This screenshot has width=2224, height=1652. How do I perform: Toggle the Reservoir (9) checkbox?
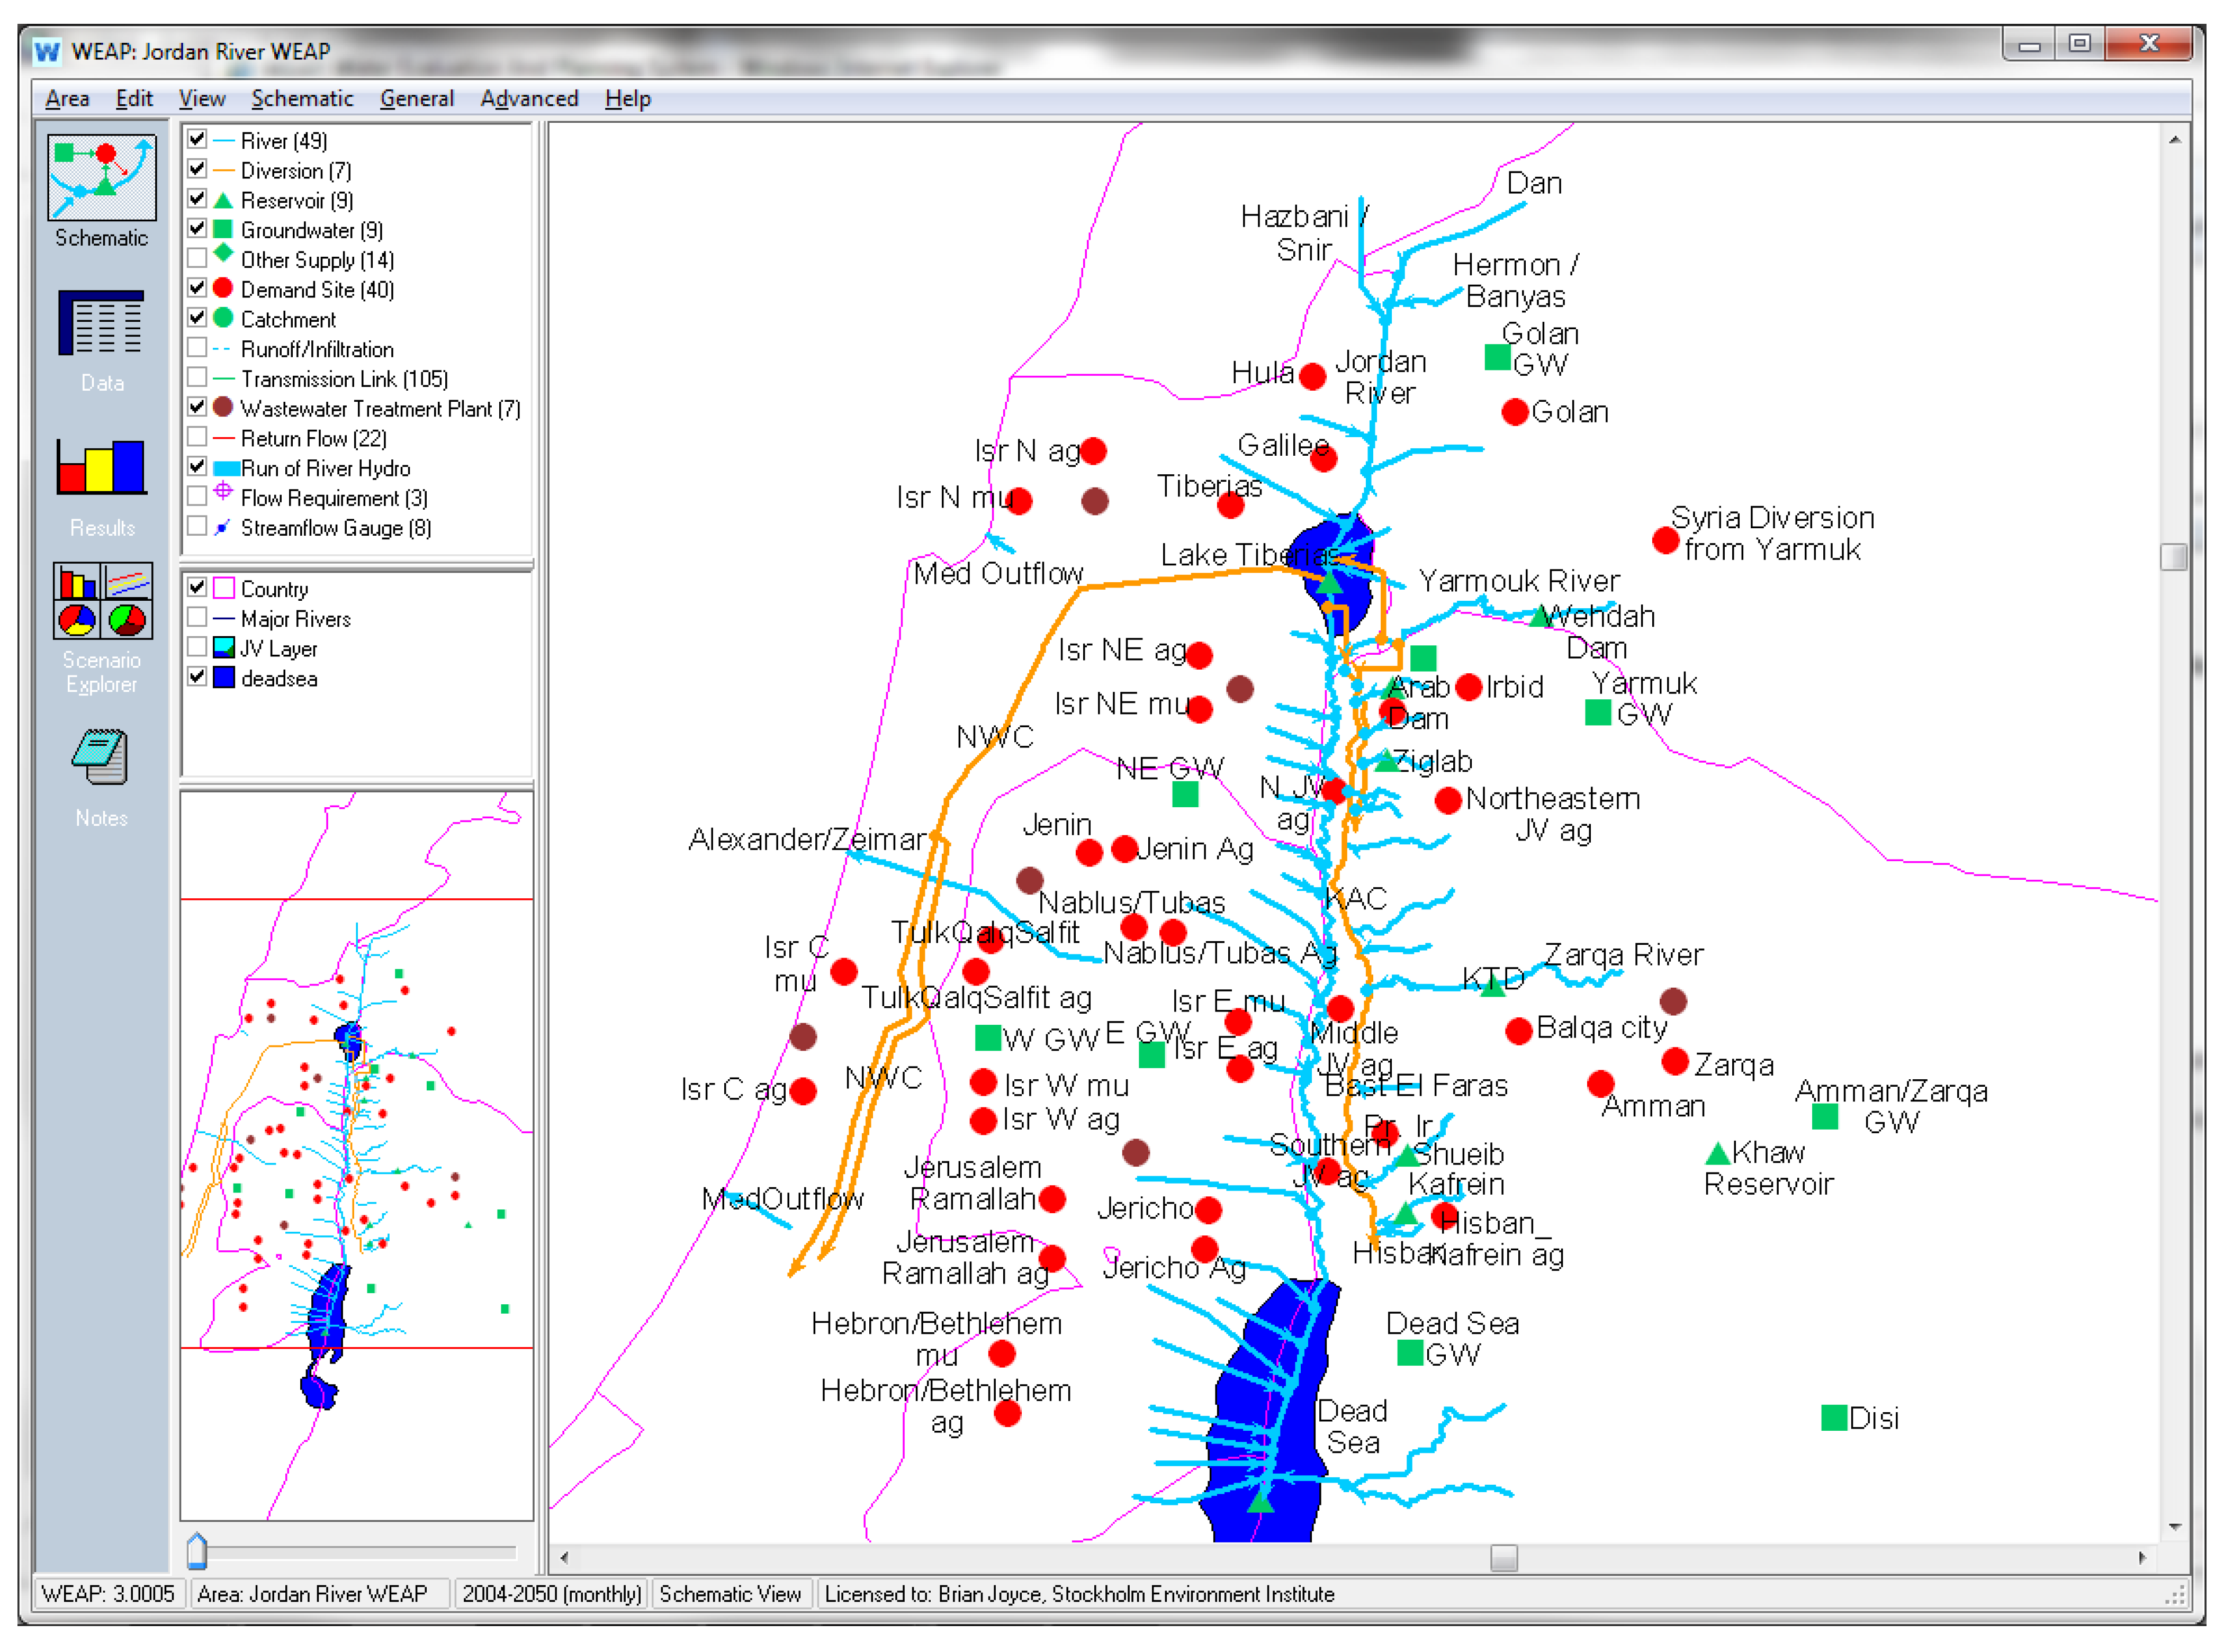click(x=197, y=200)
